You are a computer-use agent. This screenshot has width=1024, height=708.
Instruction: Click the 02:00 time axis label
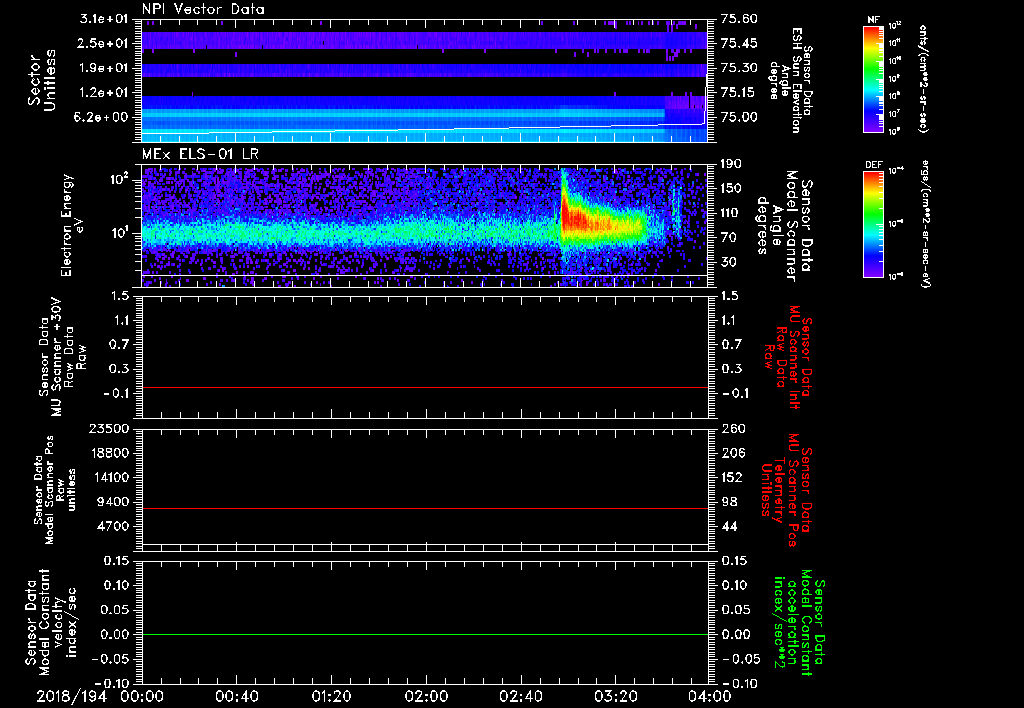pyautogui.click(x=426, y=696)
